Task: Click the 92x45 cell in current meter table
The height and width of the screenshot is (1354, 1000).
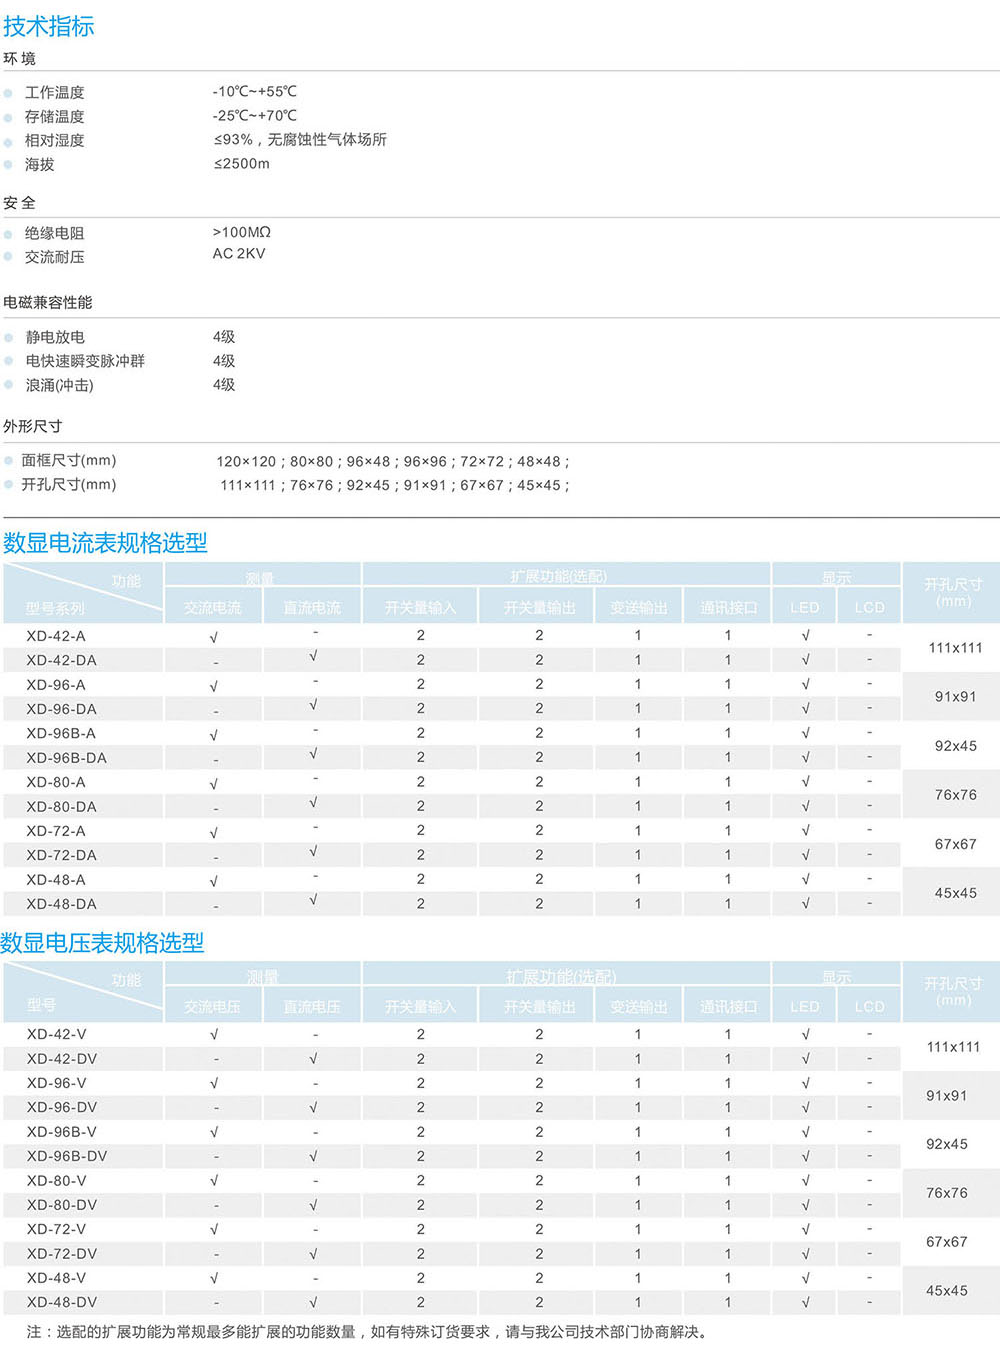Action: click(955, 746)
